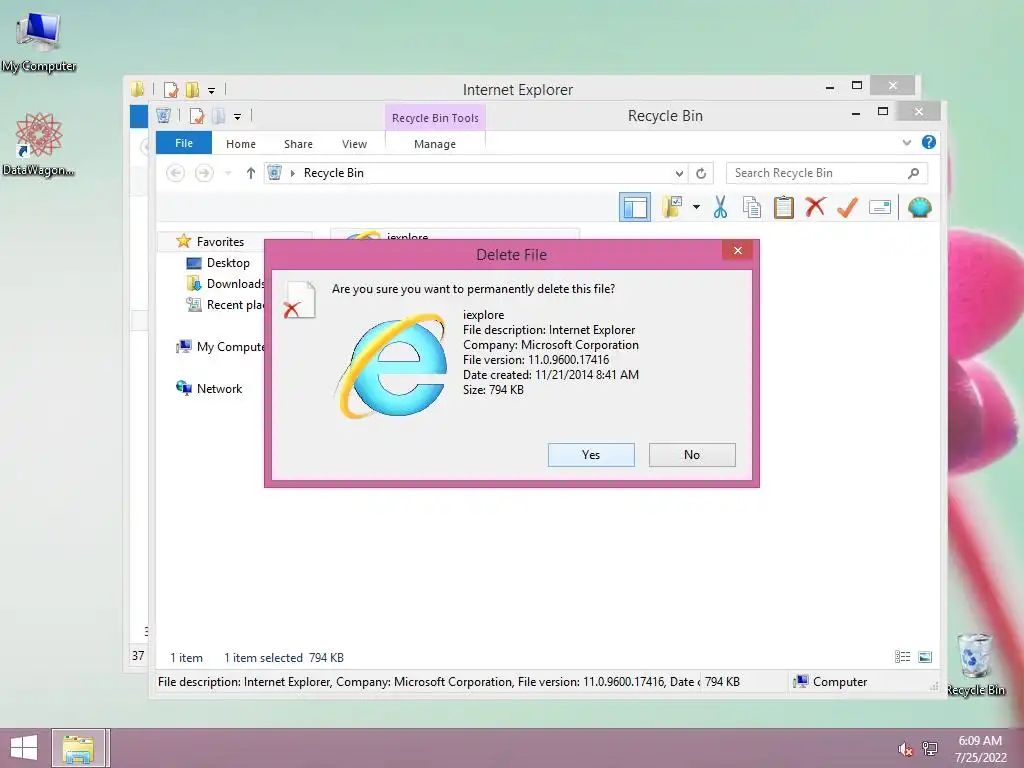Click New folder icon in Internet Explorer window title bar

point(192,89)
